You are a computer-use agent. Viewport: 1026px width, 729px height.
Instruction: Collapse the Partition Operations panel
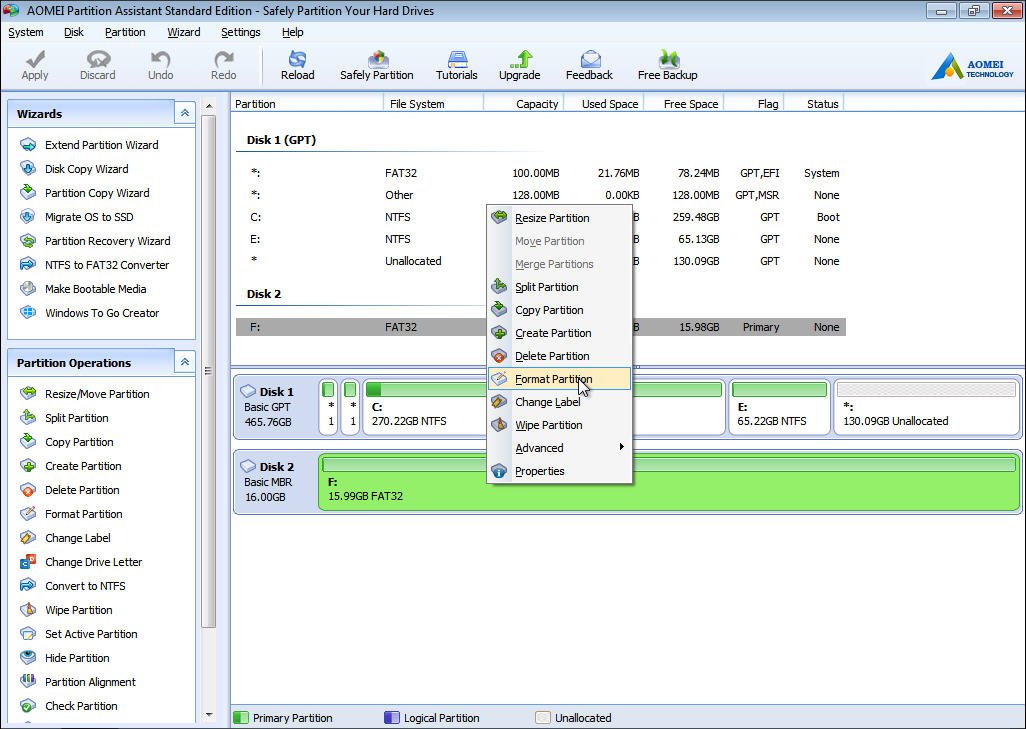point(184,362)
